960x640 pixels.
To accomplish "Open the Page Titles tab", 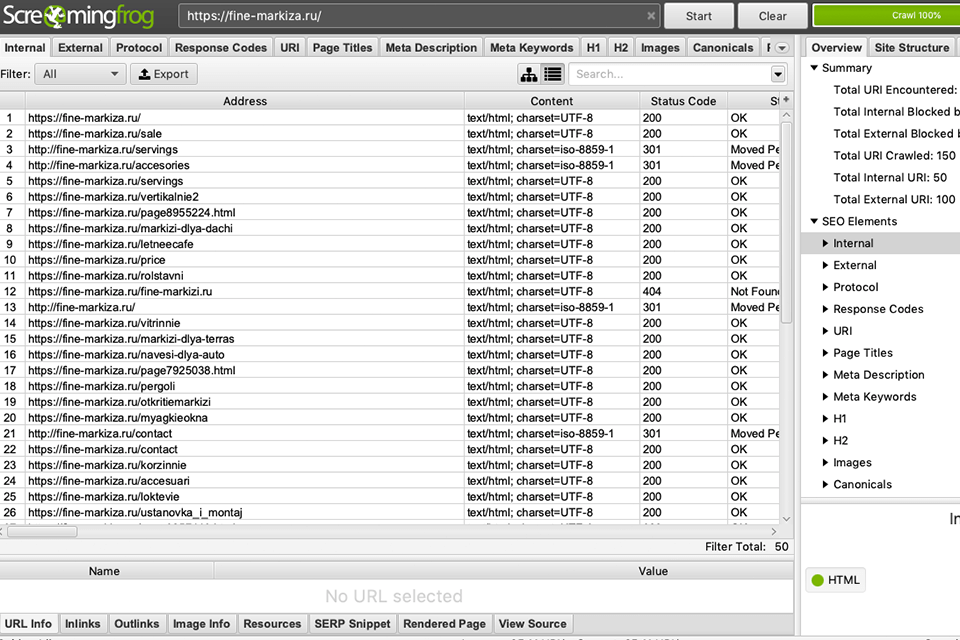I will 342,48.
